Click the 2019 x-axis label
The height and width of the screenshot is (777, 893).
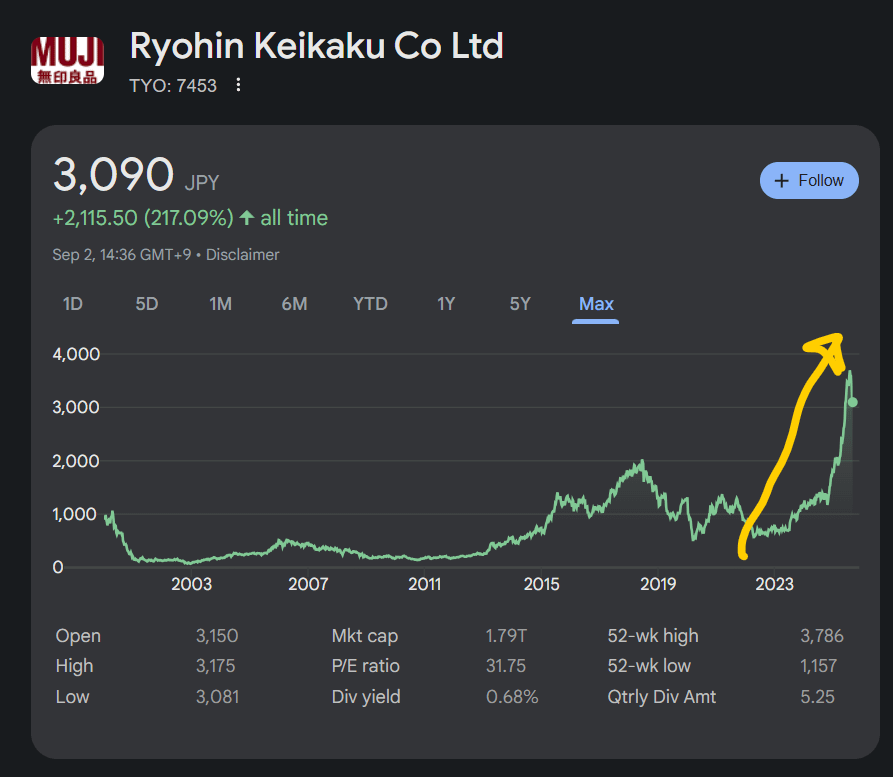click(658, 584)
